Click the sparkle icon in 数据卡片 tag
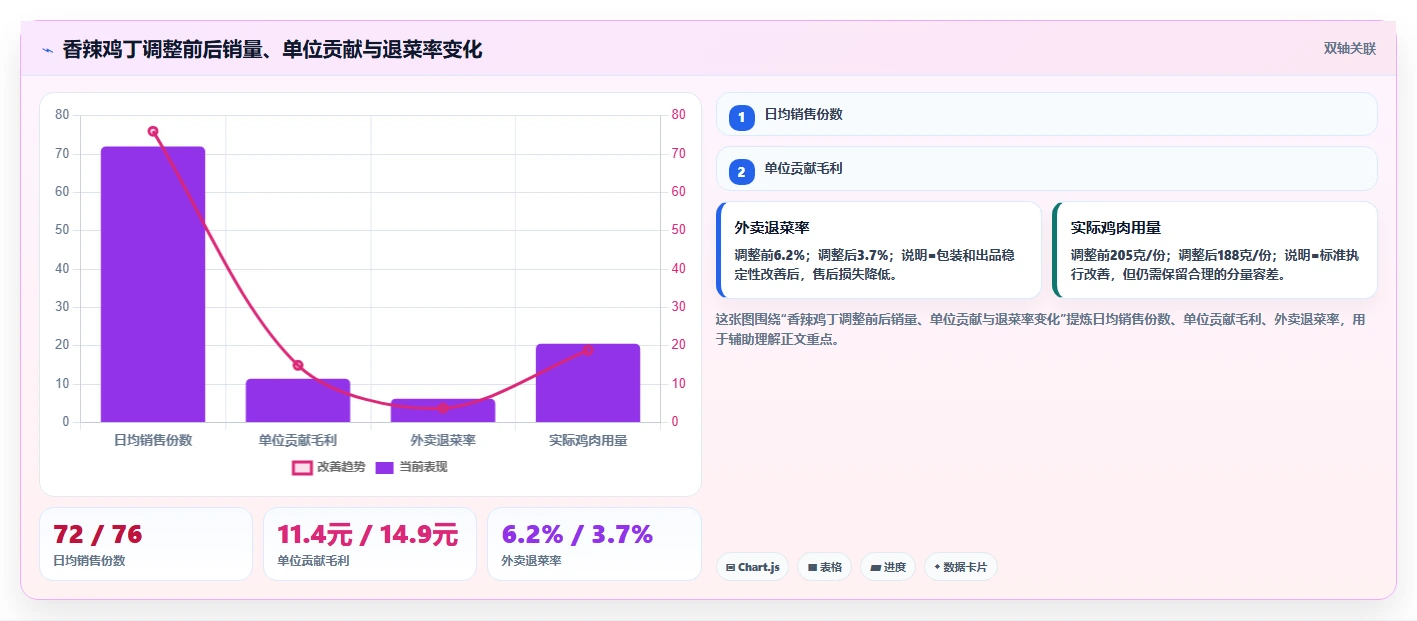This screenshot has width=1417, height=621. click(x=937, y=567)
